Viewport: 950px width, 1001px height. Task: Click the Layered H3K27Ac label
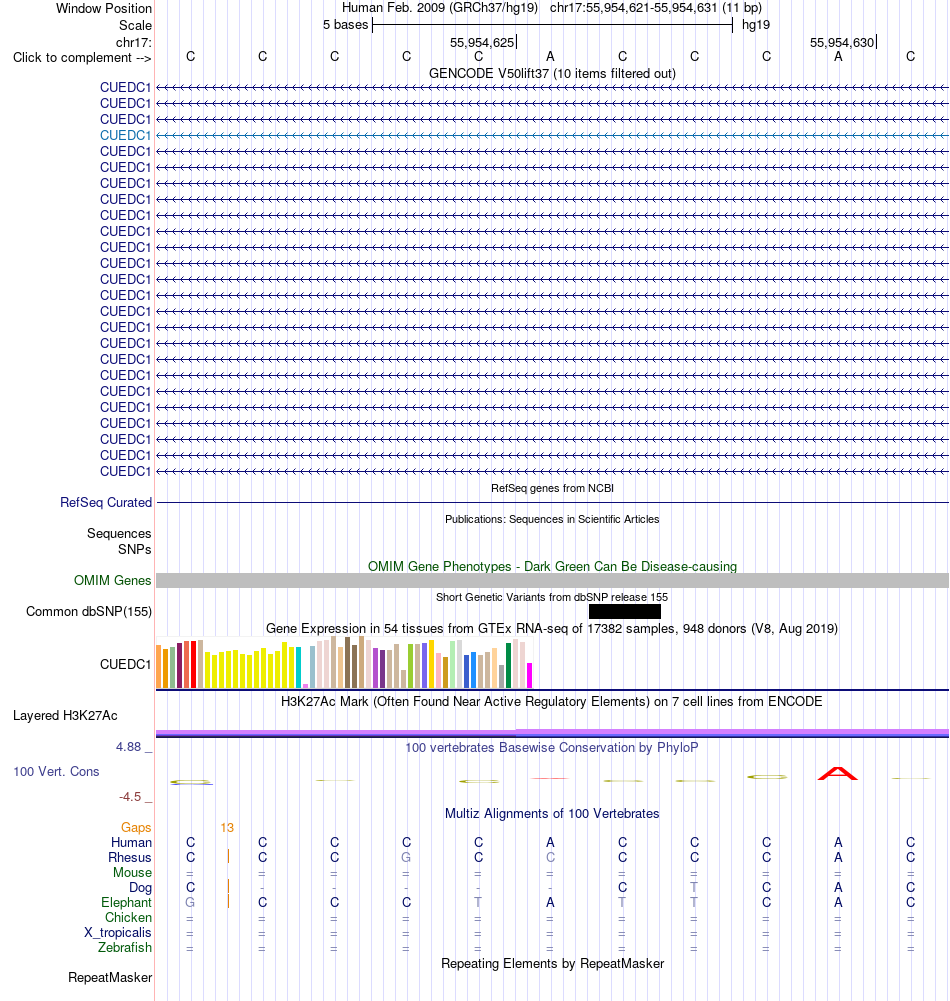pyautogui.click(x=65, y=716)
